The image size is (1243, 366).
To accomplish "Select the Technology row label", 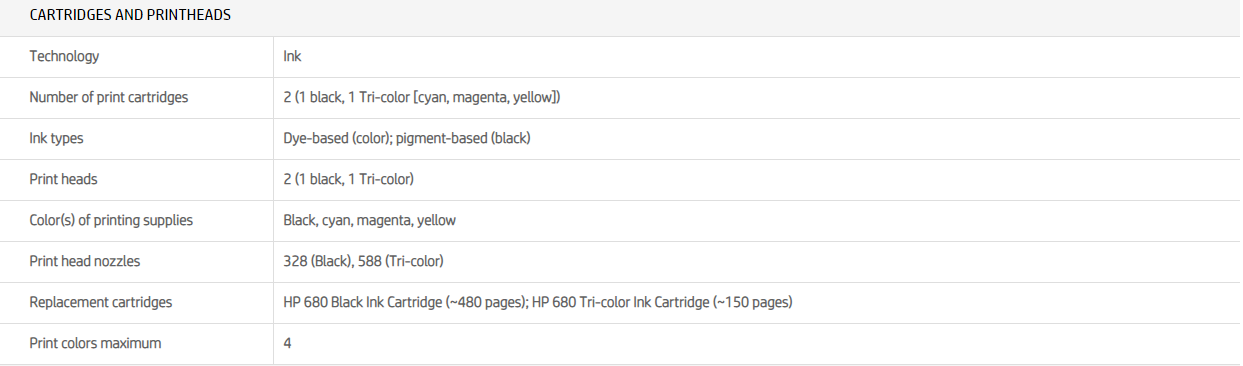I will (x=64, y=56).
